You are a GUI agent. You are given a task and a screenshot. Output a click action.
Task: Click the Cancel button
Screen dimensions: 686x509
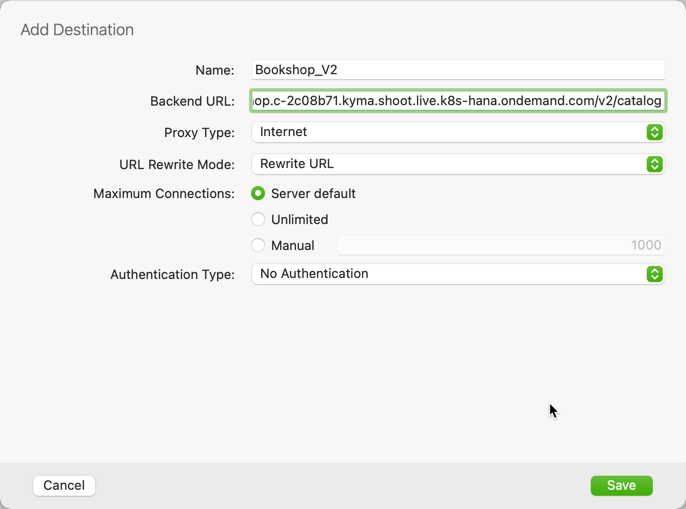pyautogui.click(x=64, y=485)
